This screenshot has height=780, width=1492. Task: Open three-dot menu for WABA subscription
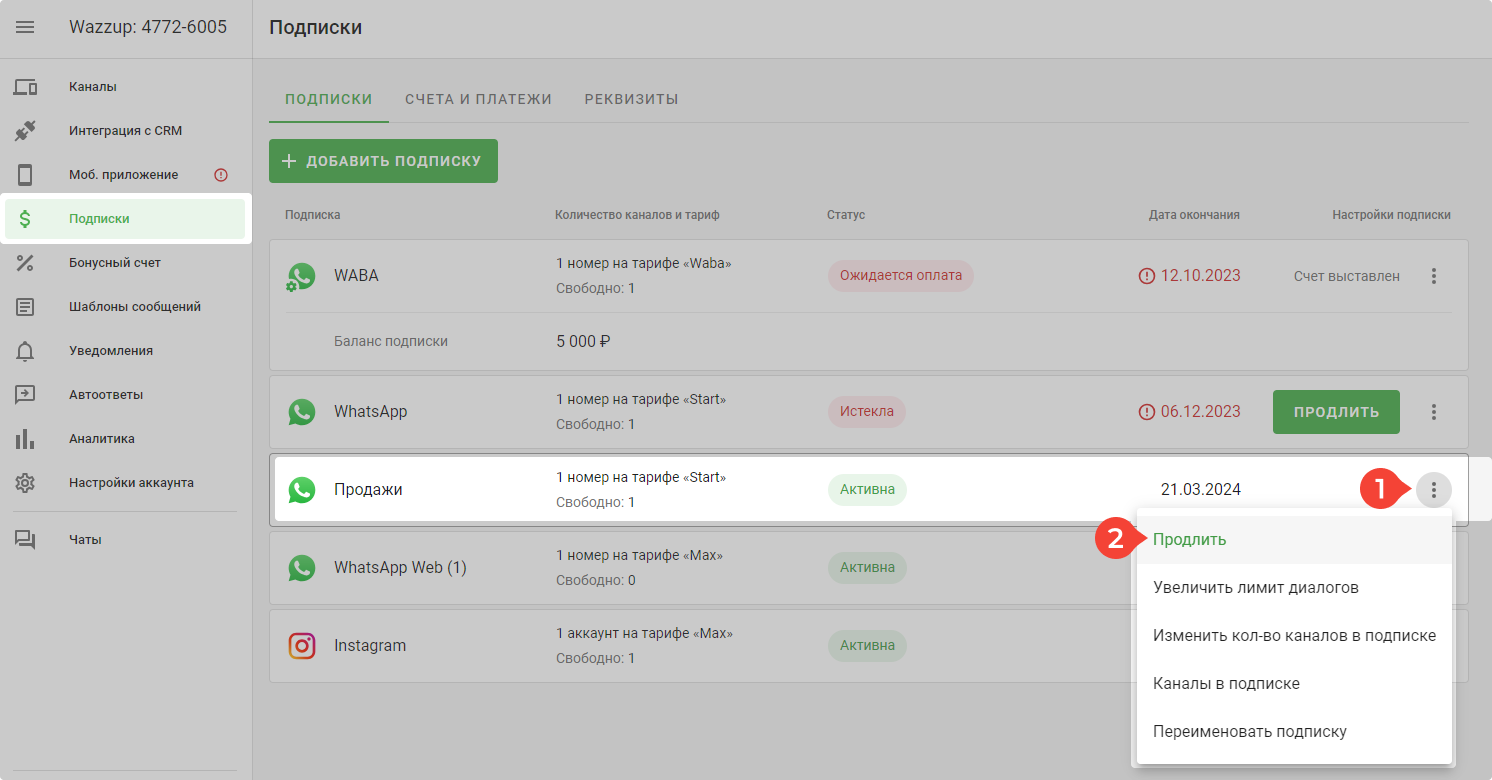(x=1433, y=276)
